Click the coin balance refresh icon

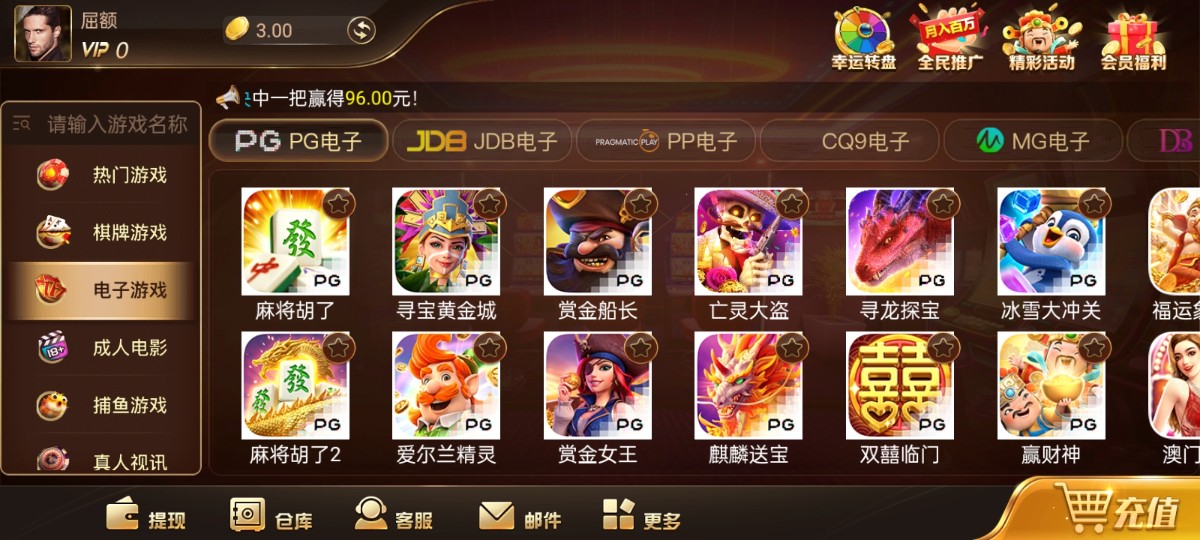[360, 30]
